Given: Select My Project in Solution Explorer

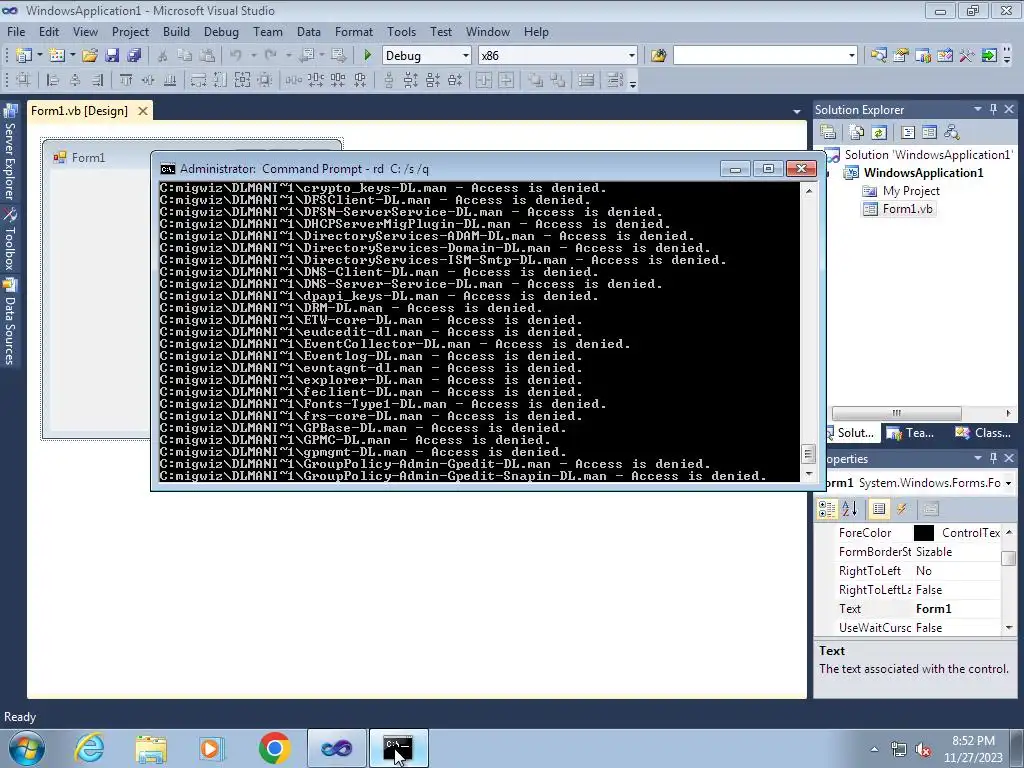Looking at the screenshot, I should coord(901,191).
